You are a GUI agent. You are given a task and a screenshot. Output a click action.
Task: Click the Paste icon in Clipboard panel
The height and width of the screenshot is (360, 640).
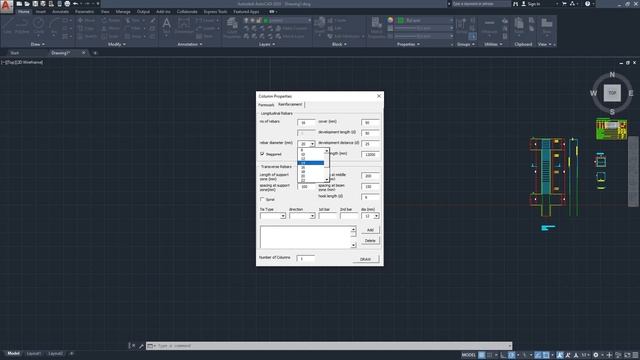pos(519,25)
